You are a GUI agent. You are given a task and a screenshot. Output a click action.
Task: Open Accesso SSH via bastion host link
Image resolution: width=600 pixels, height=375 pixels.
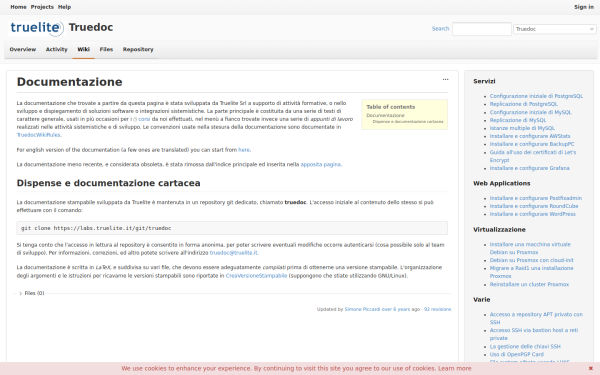[534, 334]
